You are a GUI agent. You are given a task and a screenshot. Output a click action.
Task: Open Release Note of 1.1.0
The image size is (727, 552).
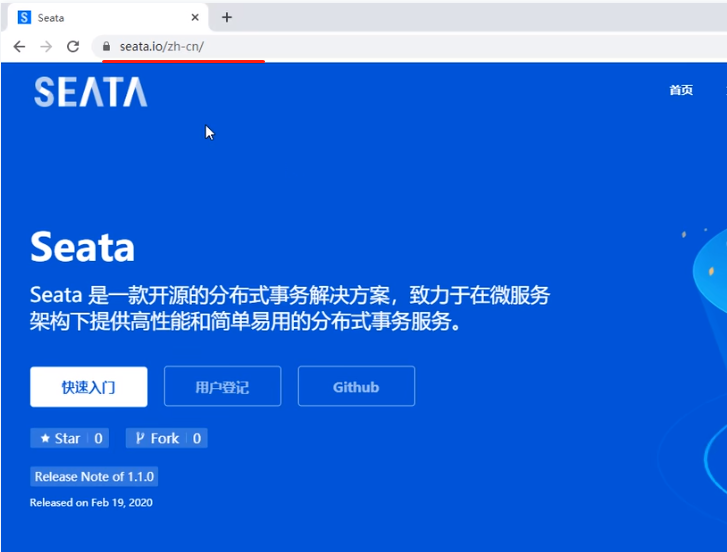click(94, 476)
